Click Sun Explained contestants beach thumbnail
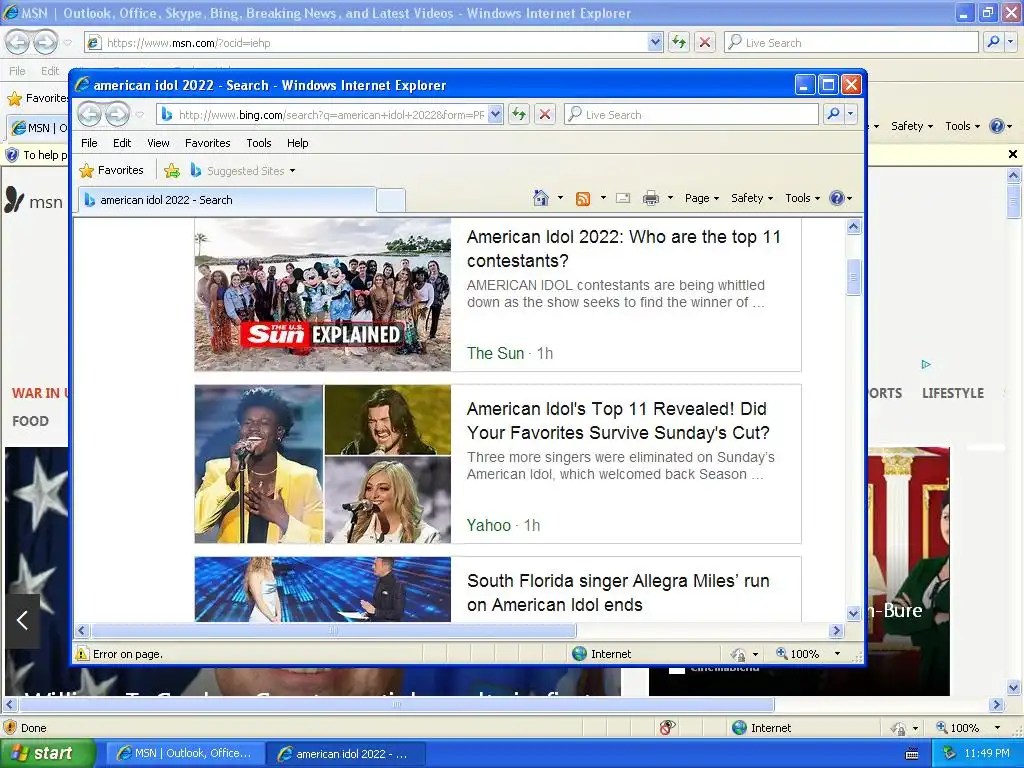Screen dimensions: 1024x768 click(323, 295)
